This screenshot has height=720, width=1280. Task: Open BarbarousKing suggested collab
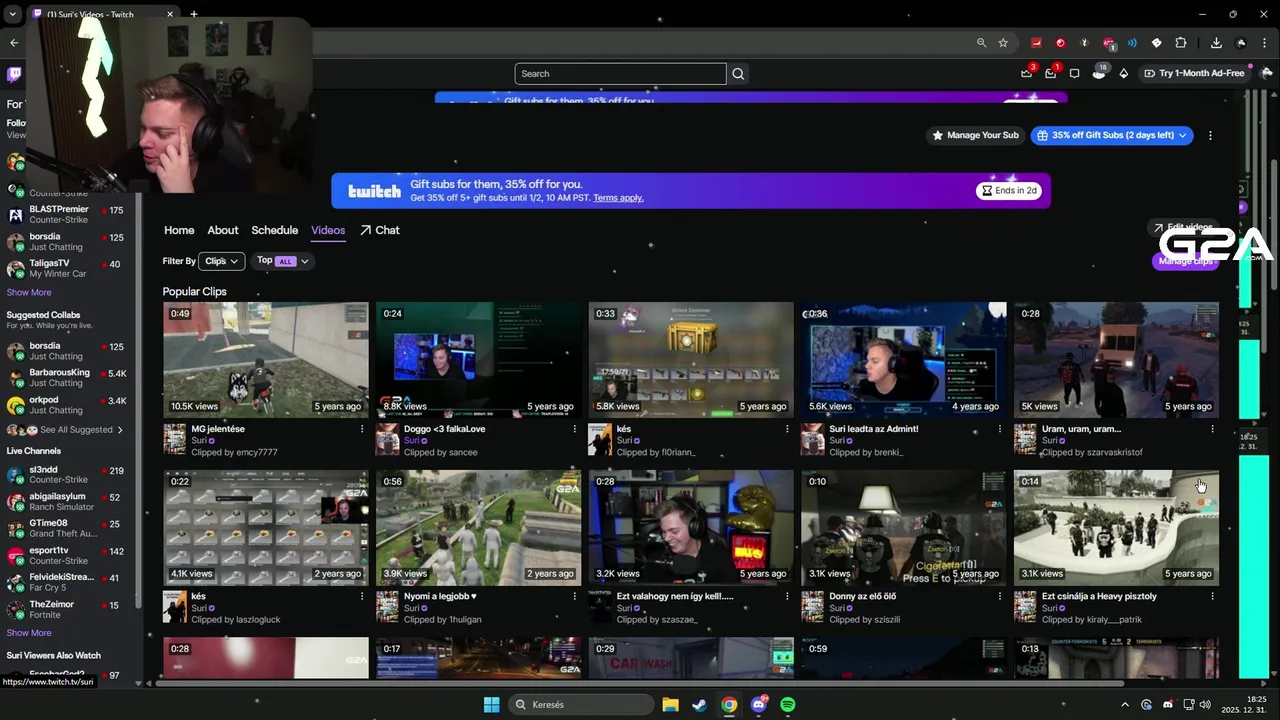pyautogui.click(x=66, y=377)
